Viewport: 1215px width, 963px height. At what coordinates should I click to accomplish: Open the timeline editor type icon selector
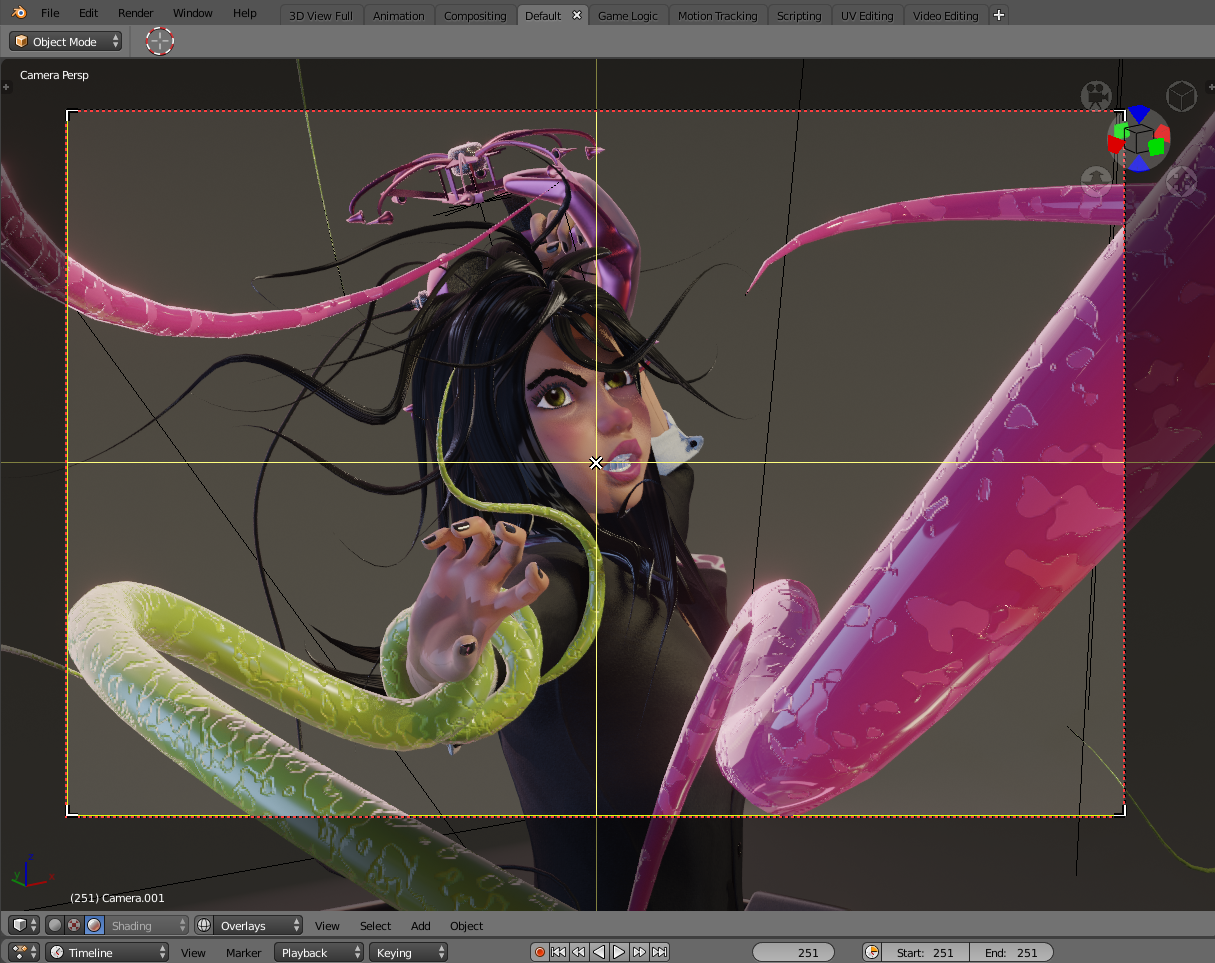(24, 953)
